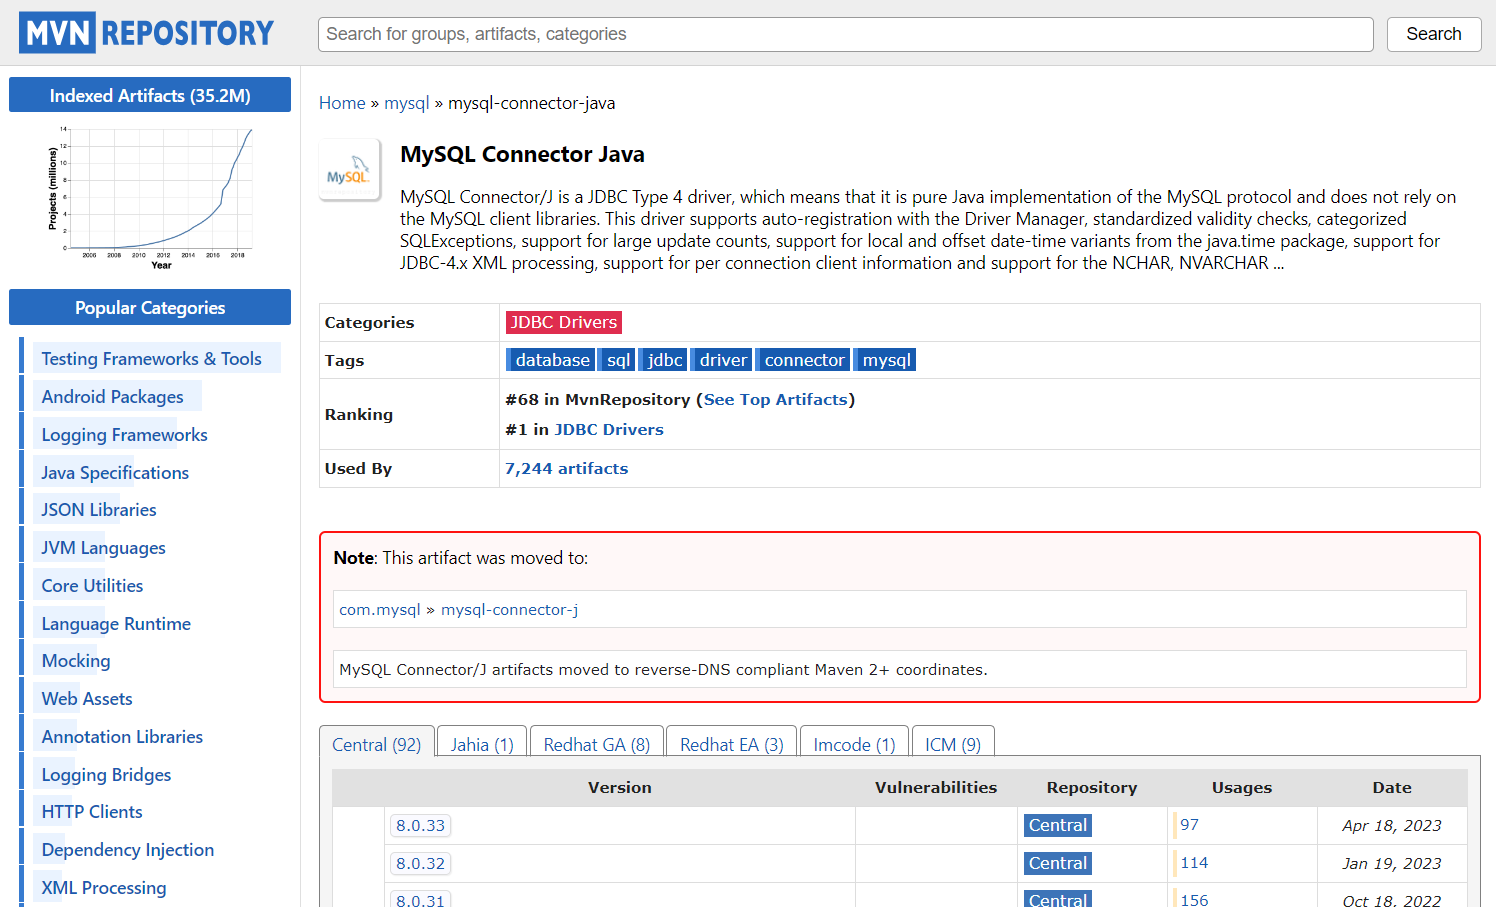The height and width of the screenshot is (907, 1496).
Task: Focus the search field for groups, artifacts, categories
Action: (845, 34)
